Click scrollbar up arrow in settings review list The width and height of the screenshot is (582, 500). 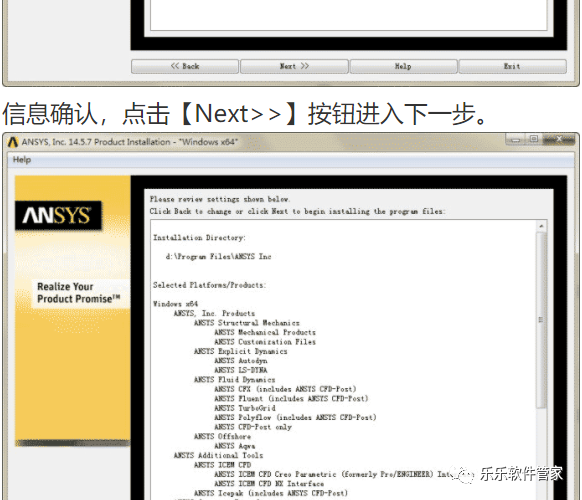click(541, 226)
